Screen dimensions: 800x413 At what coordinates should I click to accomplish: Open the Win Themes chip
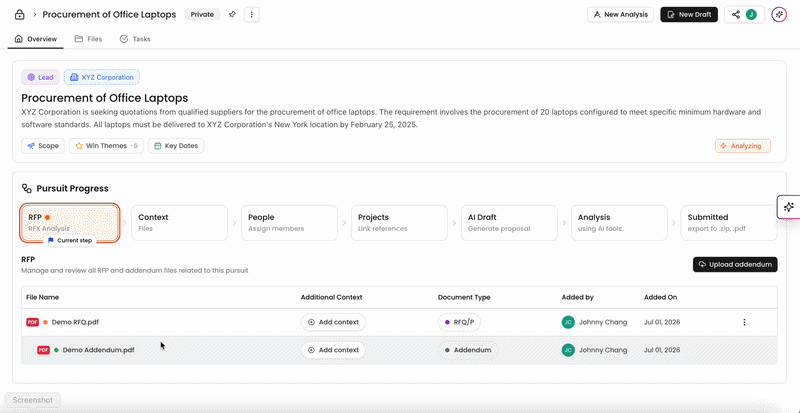[107, 146]
